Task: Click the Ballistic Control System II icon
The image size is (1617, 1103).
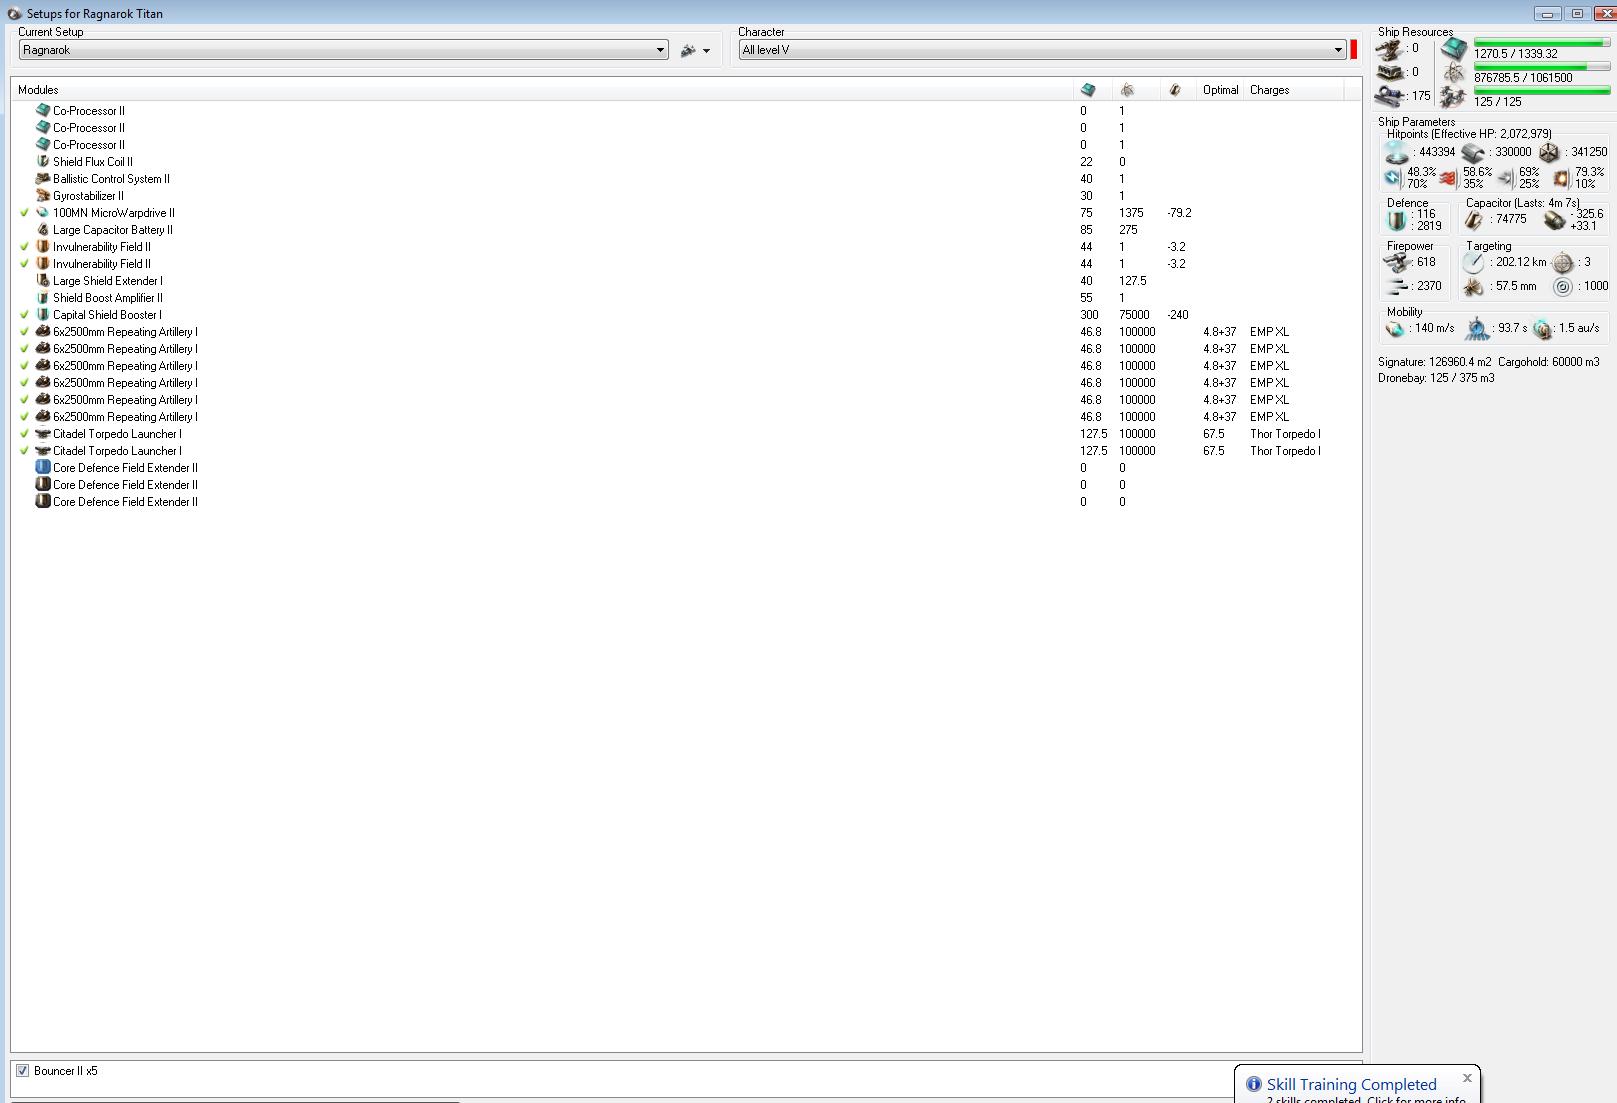Action: [42, 178]
